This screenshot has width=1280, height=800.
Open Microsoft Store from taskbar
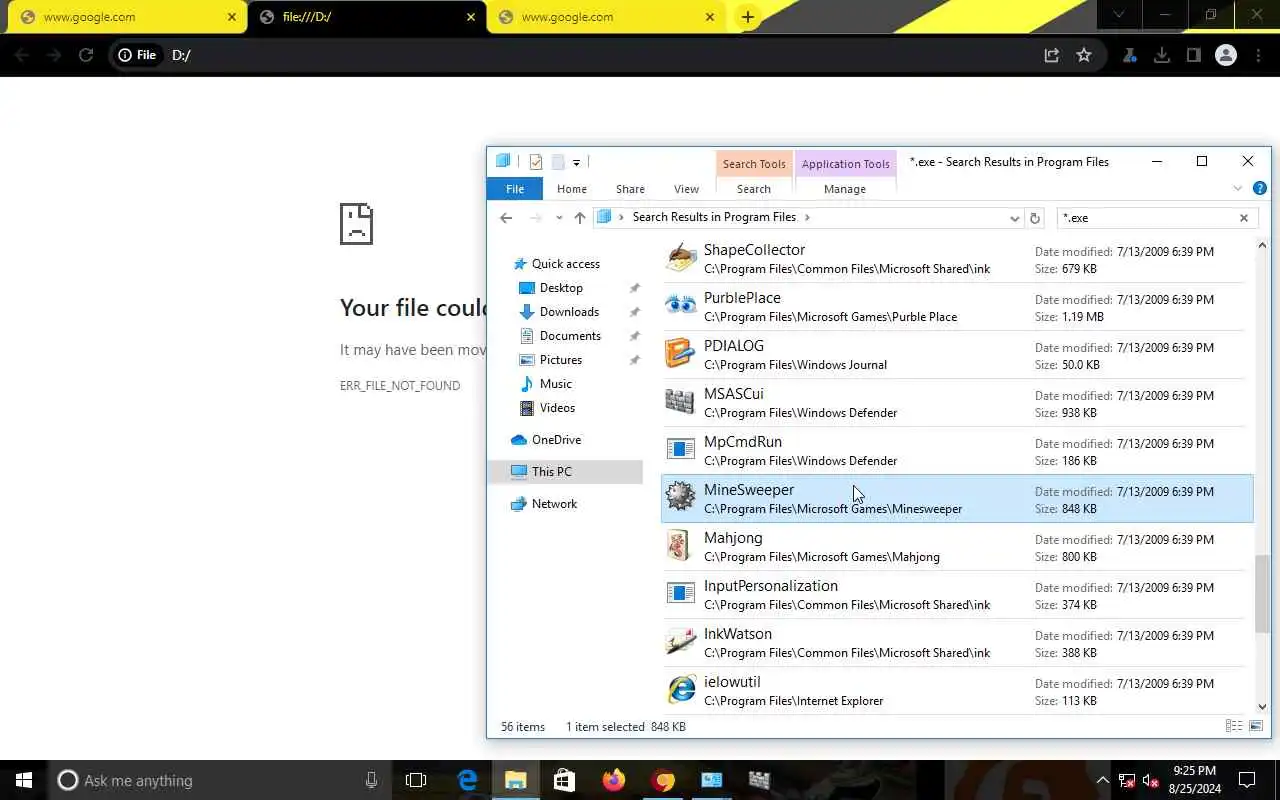[564, 780]
